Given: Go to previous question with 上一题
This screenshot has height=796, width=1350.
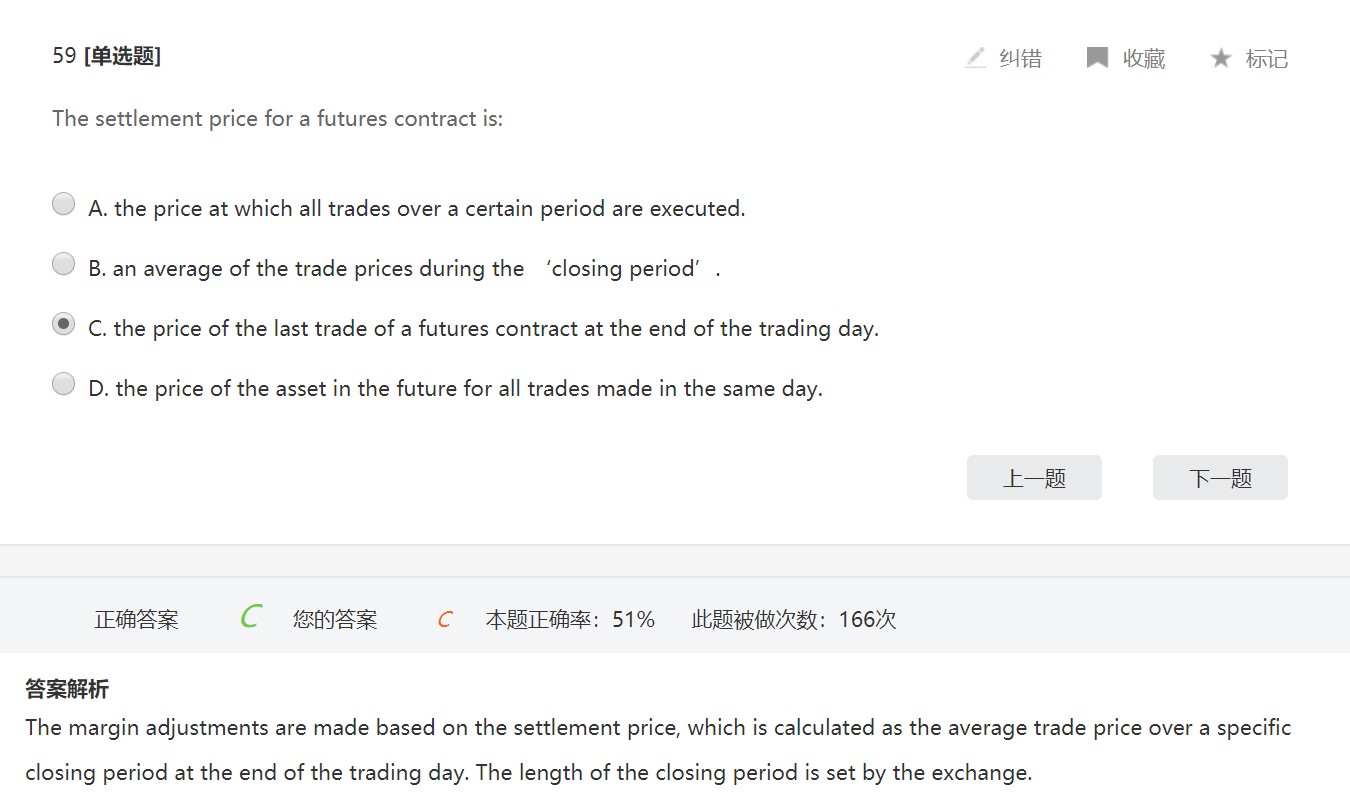Looking at the screenshot, I should [x=1034, y=478].
